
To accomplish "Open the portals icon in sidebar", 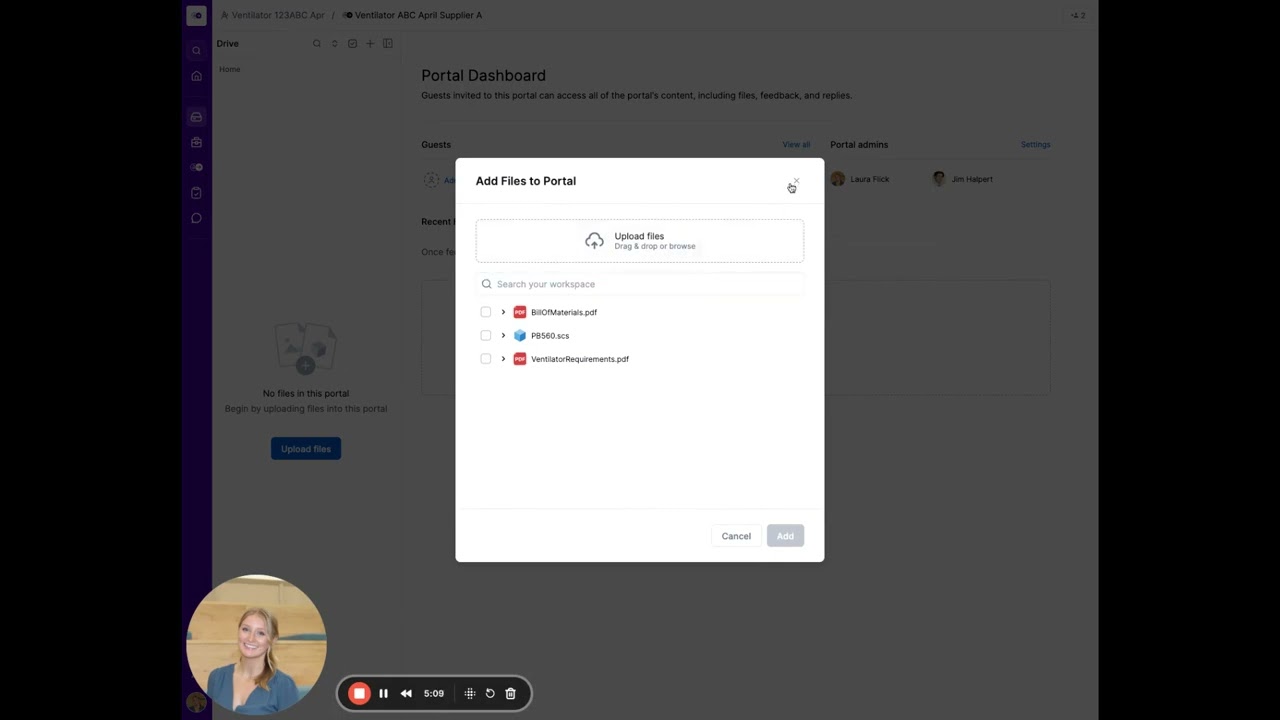I will point(196,167).
